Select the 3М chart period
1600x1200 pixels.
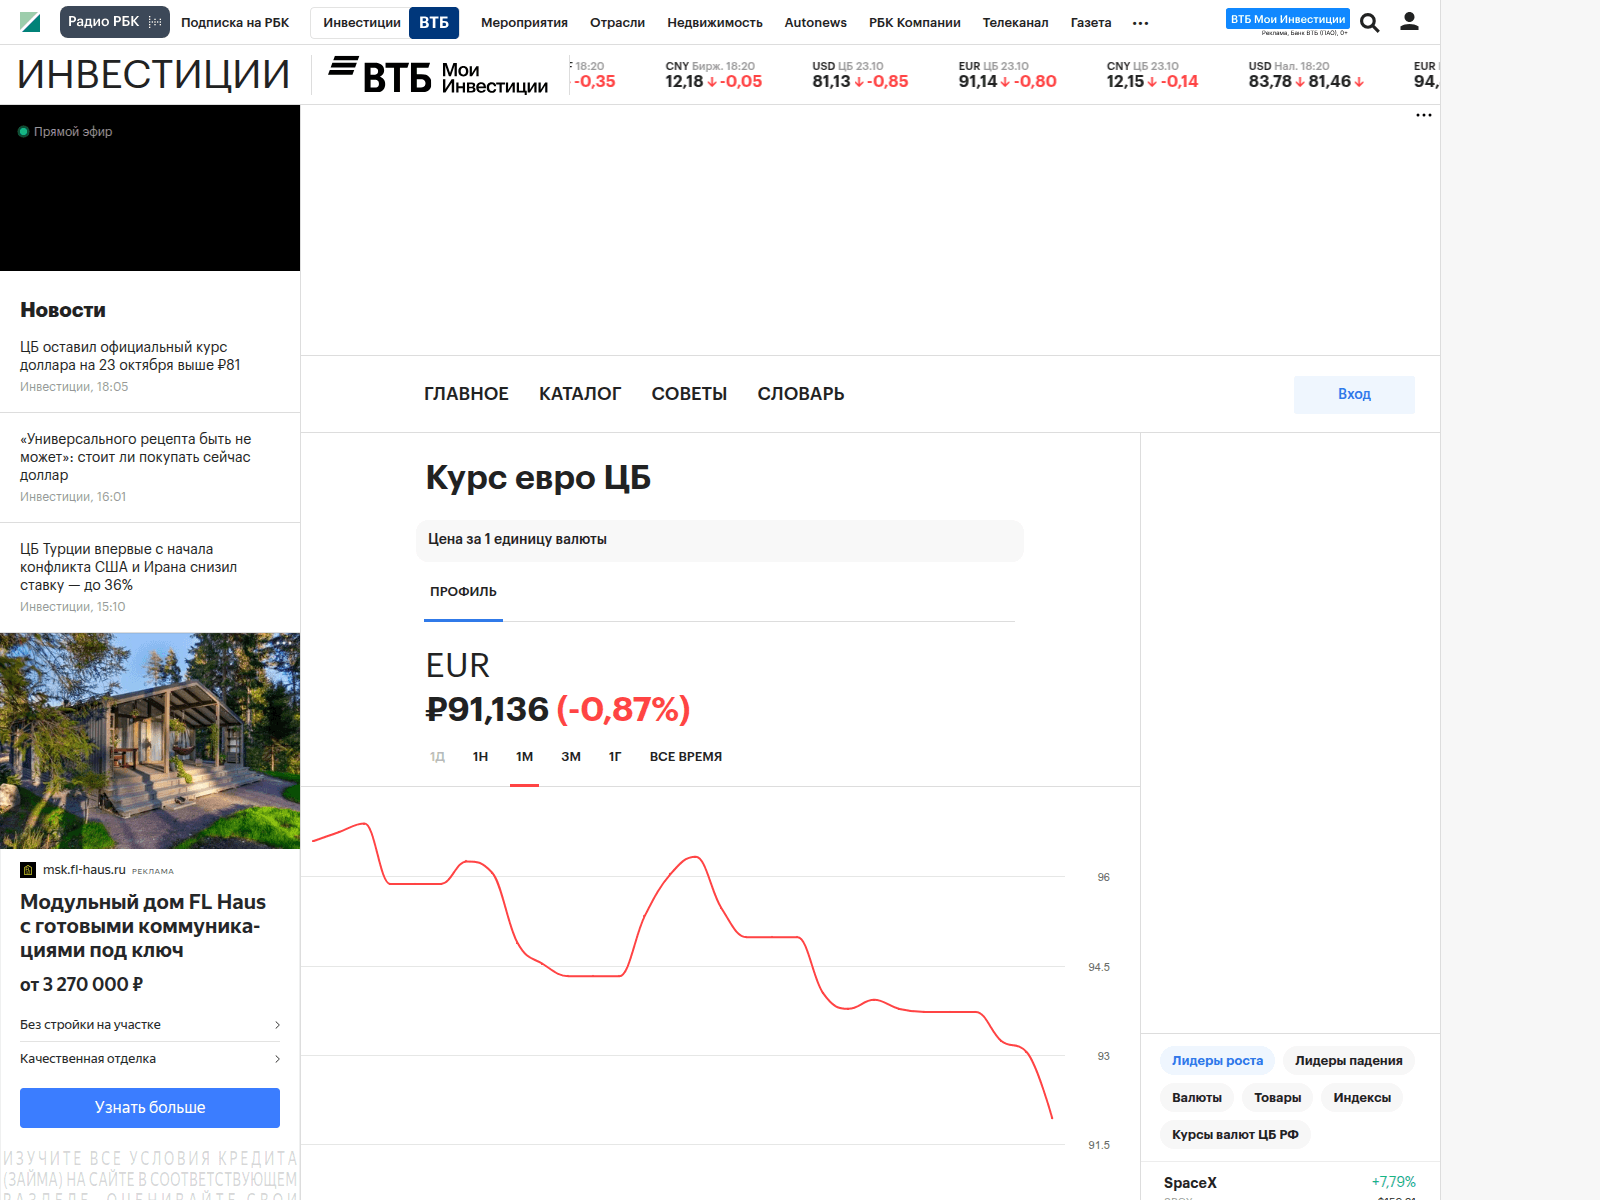coord(571,757)
